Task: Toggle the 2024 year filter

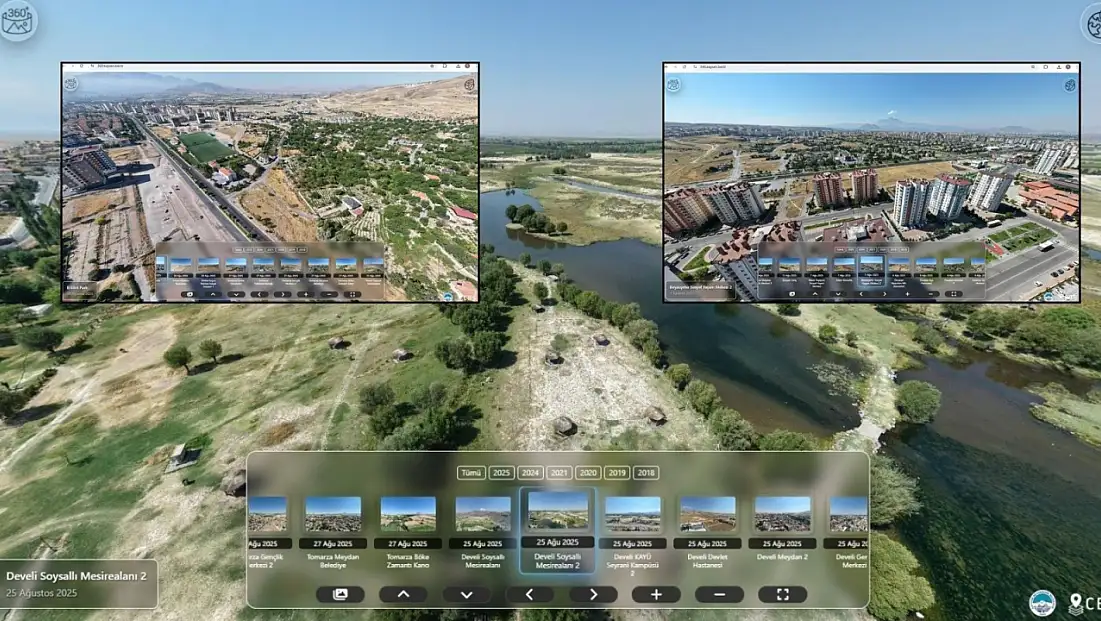Action: coord(530,472)
